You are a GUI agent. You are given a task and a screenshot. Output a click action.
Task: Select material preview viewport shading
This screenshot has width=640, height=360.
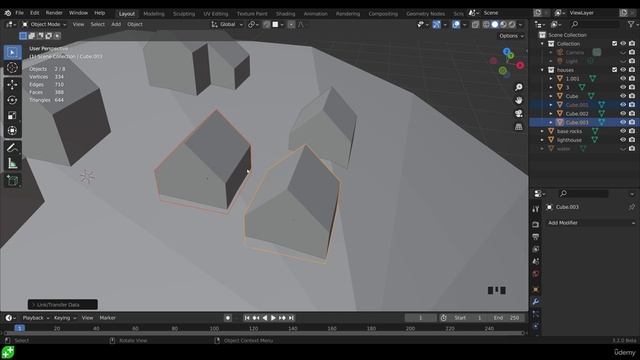(x=503, y=24)
